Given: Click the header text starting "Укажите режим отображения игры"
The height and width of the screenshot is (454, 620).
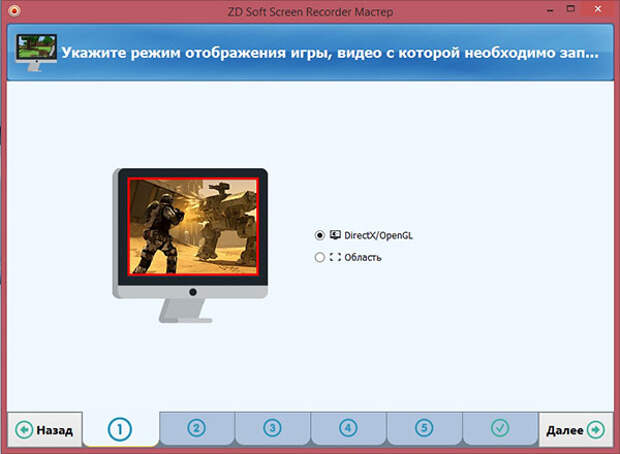Looking at the screenshot, I should point(330,53).
